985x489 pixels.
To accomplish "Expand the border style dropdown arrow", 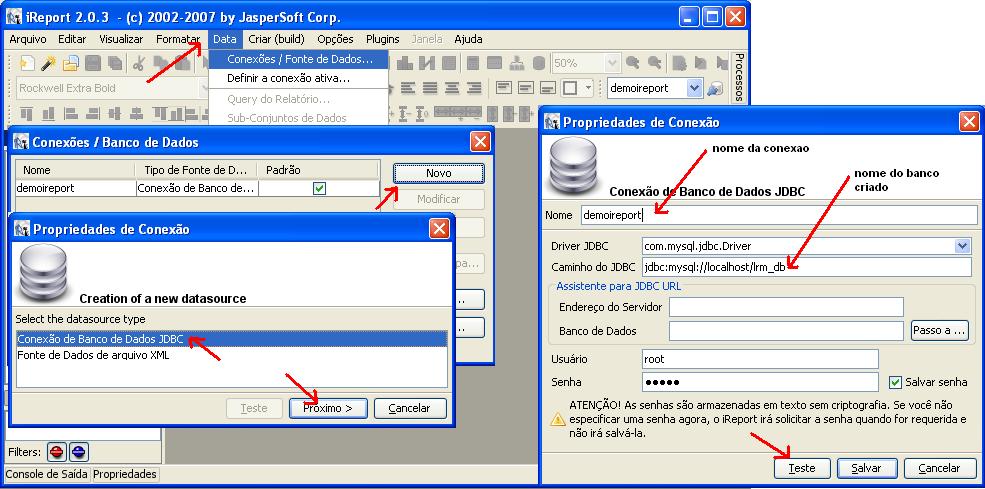I will pyautogui.click(x=588, y=88).
